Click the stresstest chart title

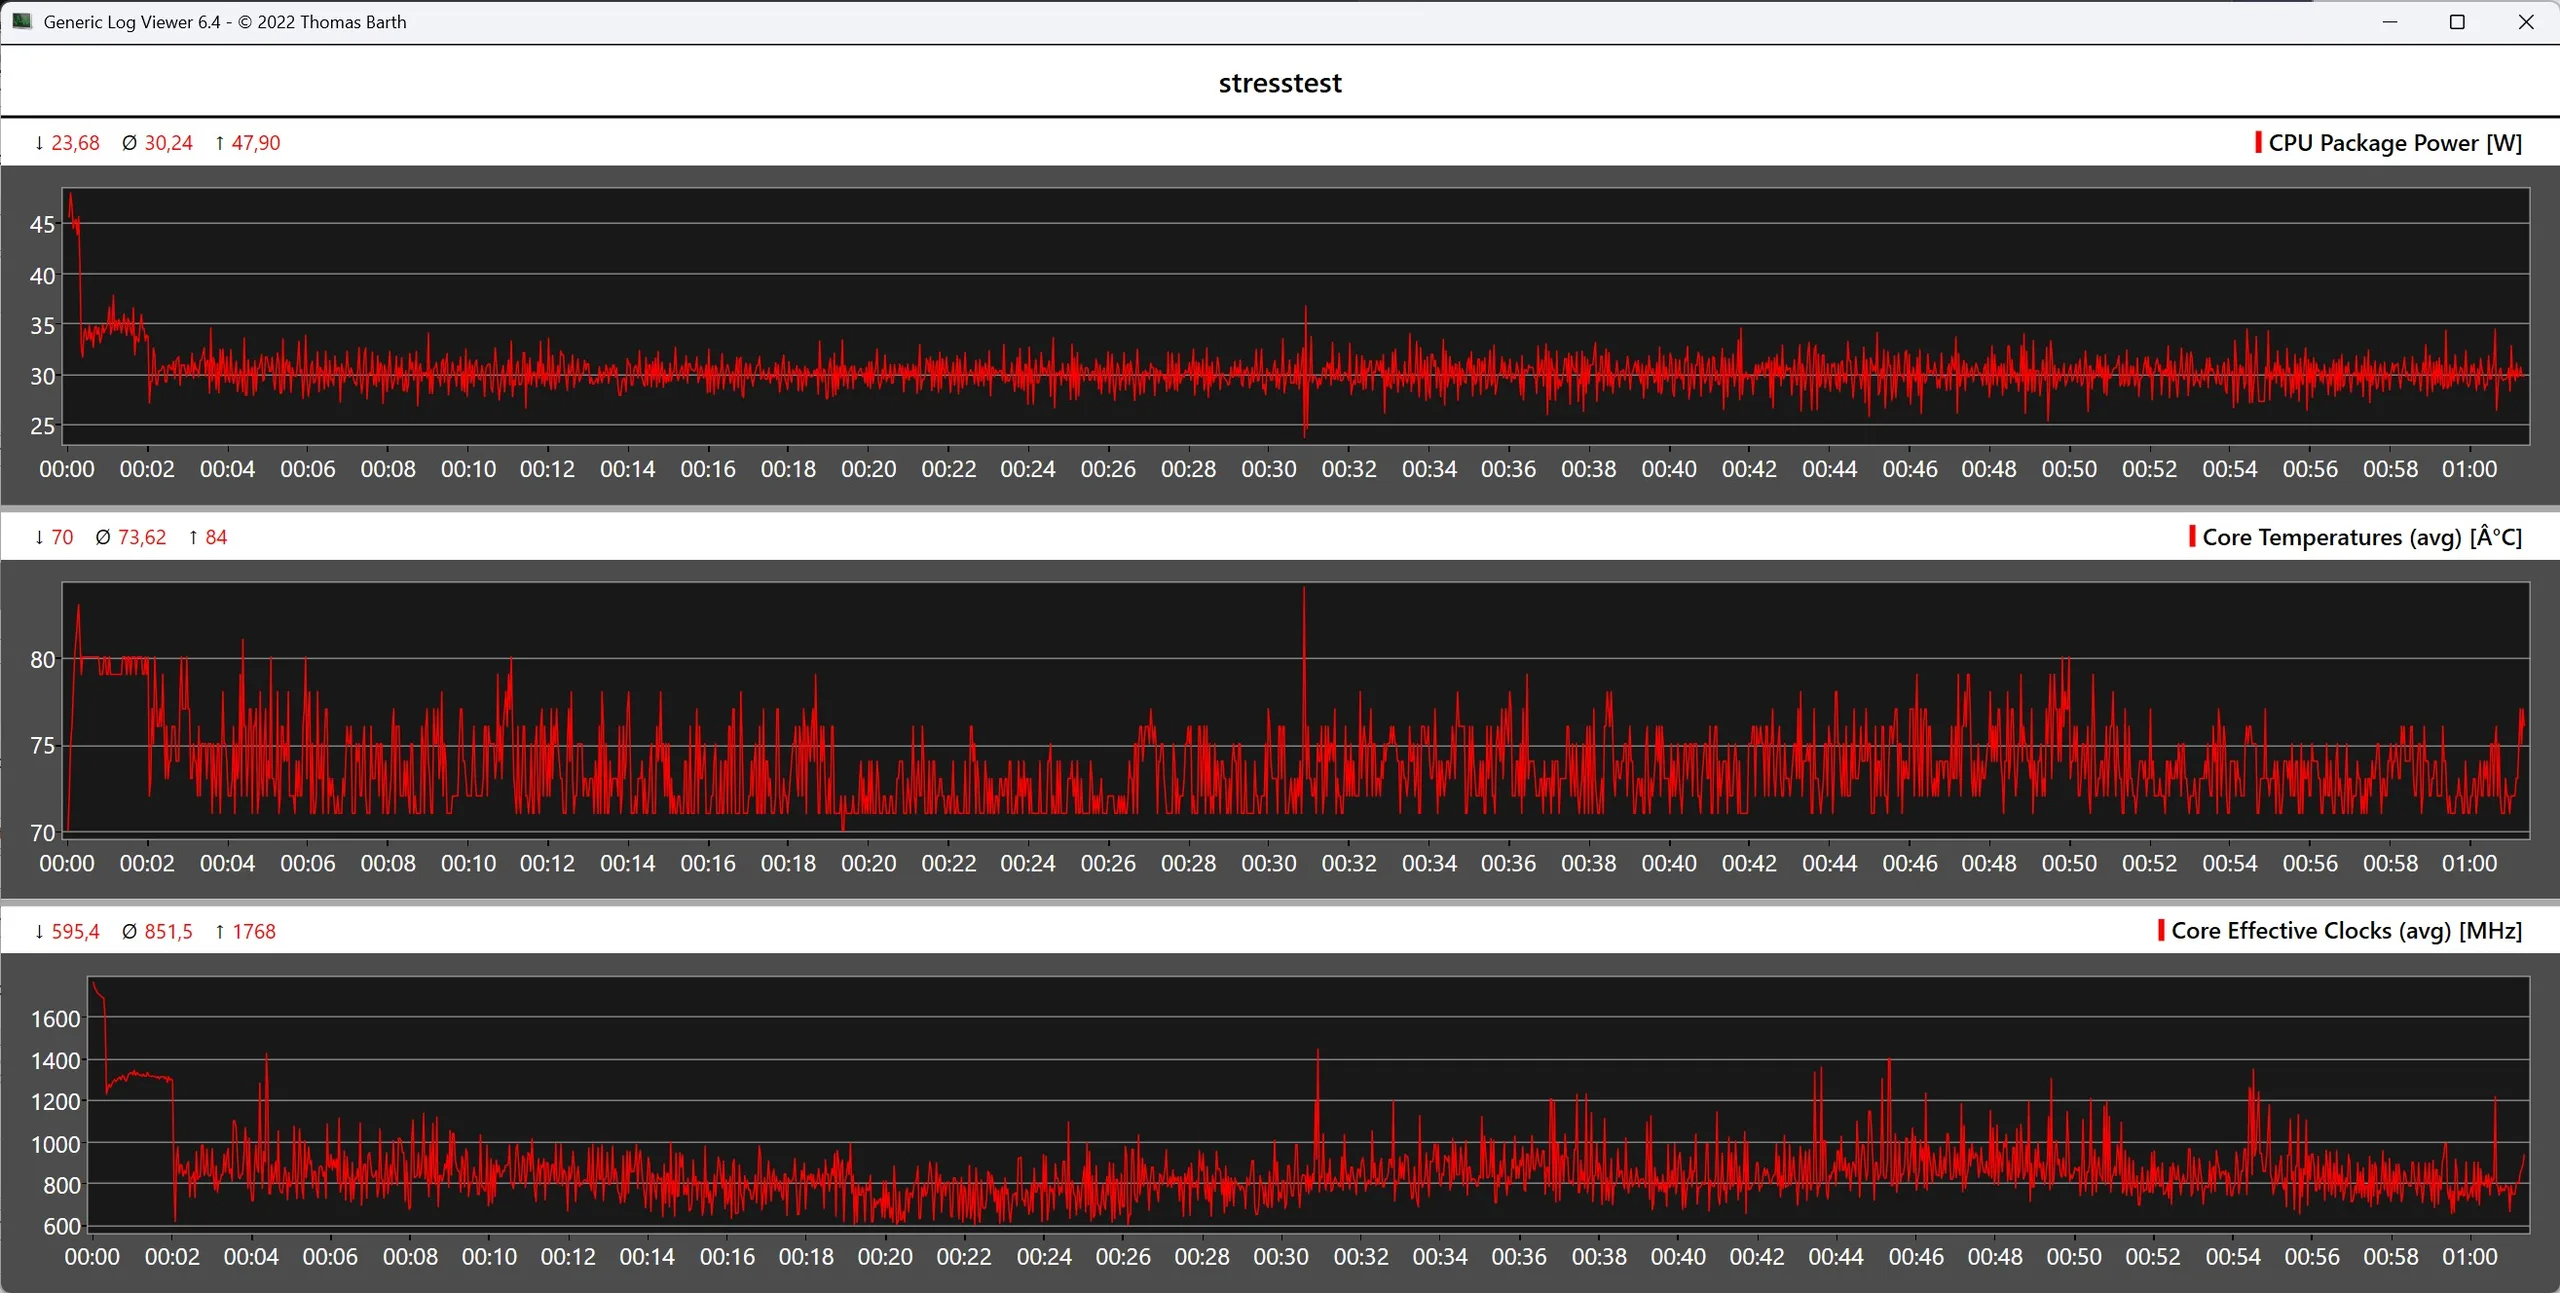1280,83
